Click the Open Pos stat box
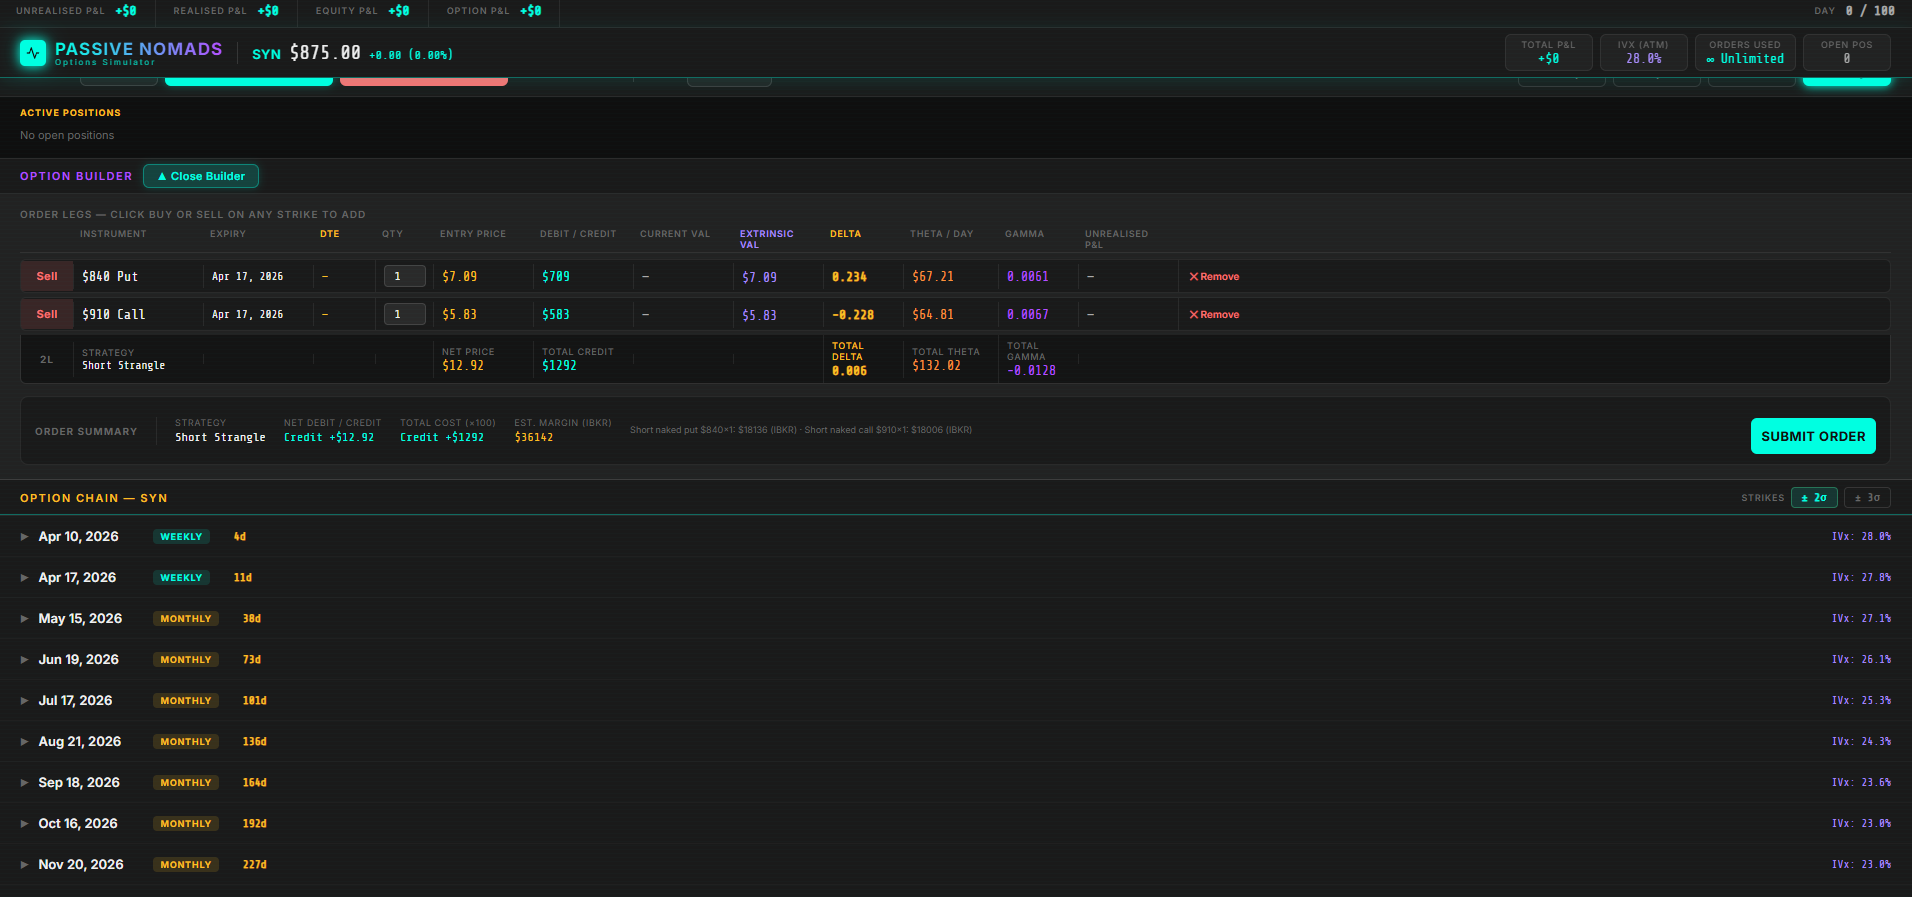Viewport: 1912px width, 897px height. click(1847, 52)
